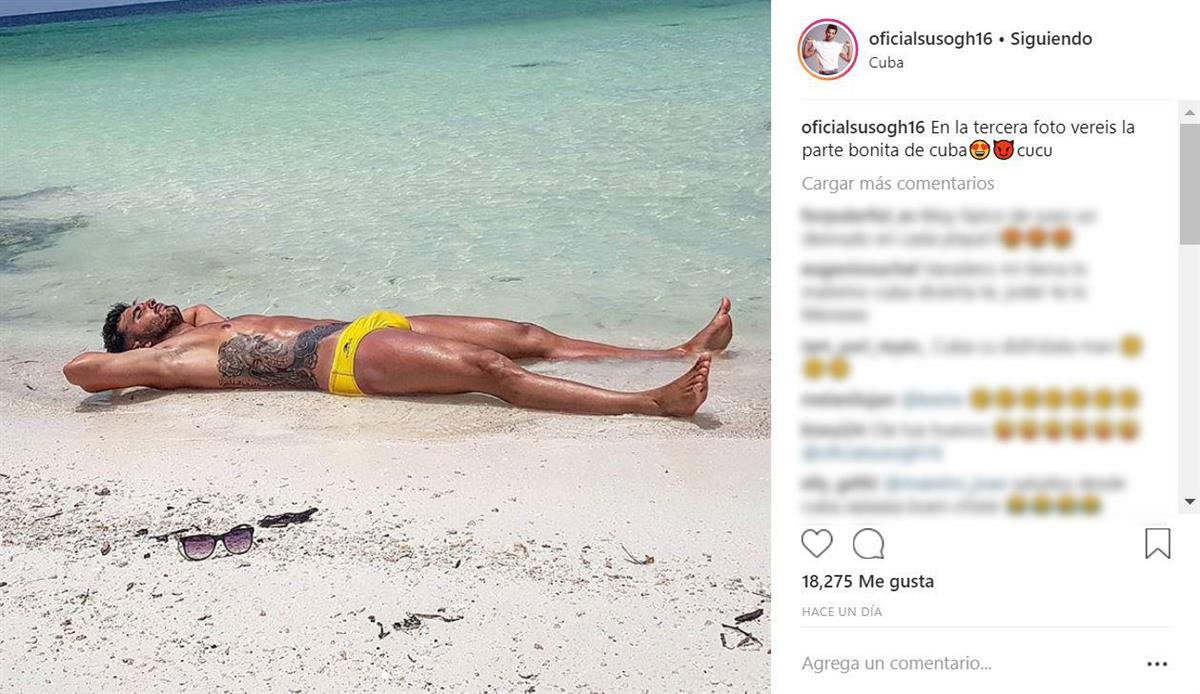Click the beach photo of the post
Viewport: 1200px width, 694px height.
point(385,347)
